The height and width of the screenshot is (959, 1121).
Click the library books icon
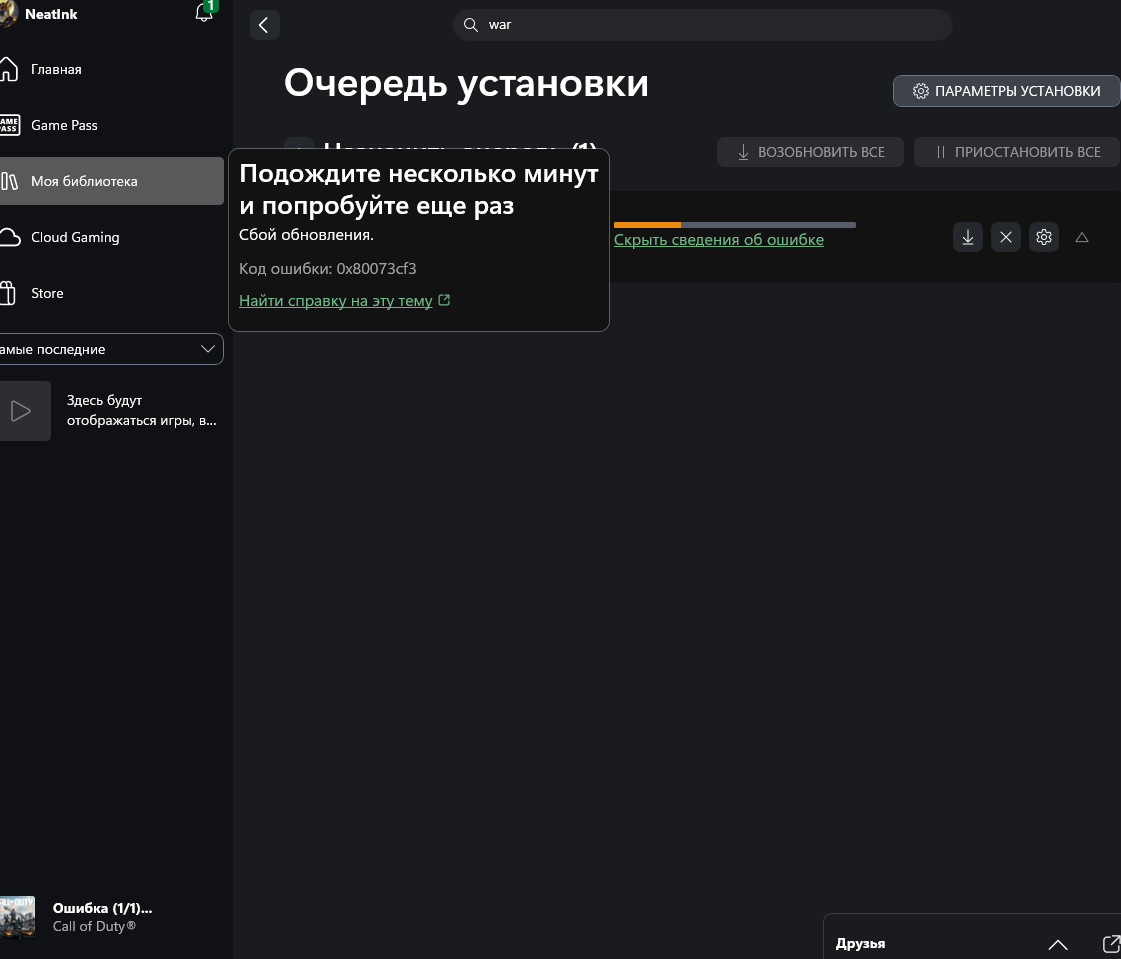point(9,181)
